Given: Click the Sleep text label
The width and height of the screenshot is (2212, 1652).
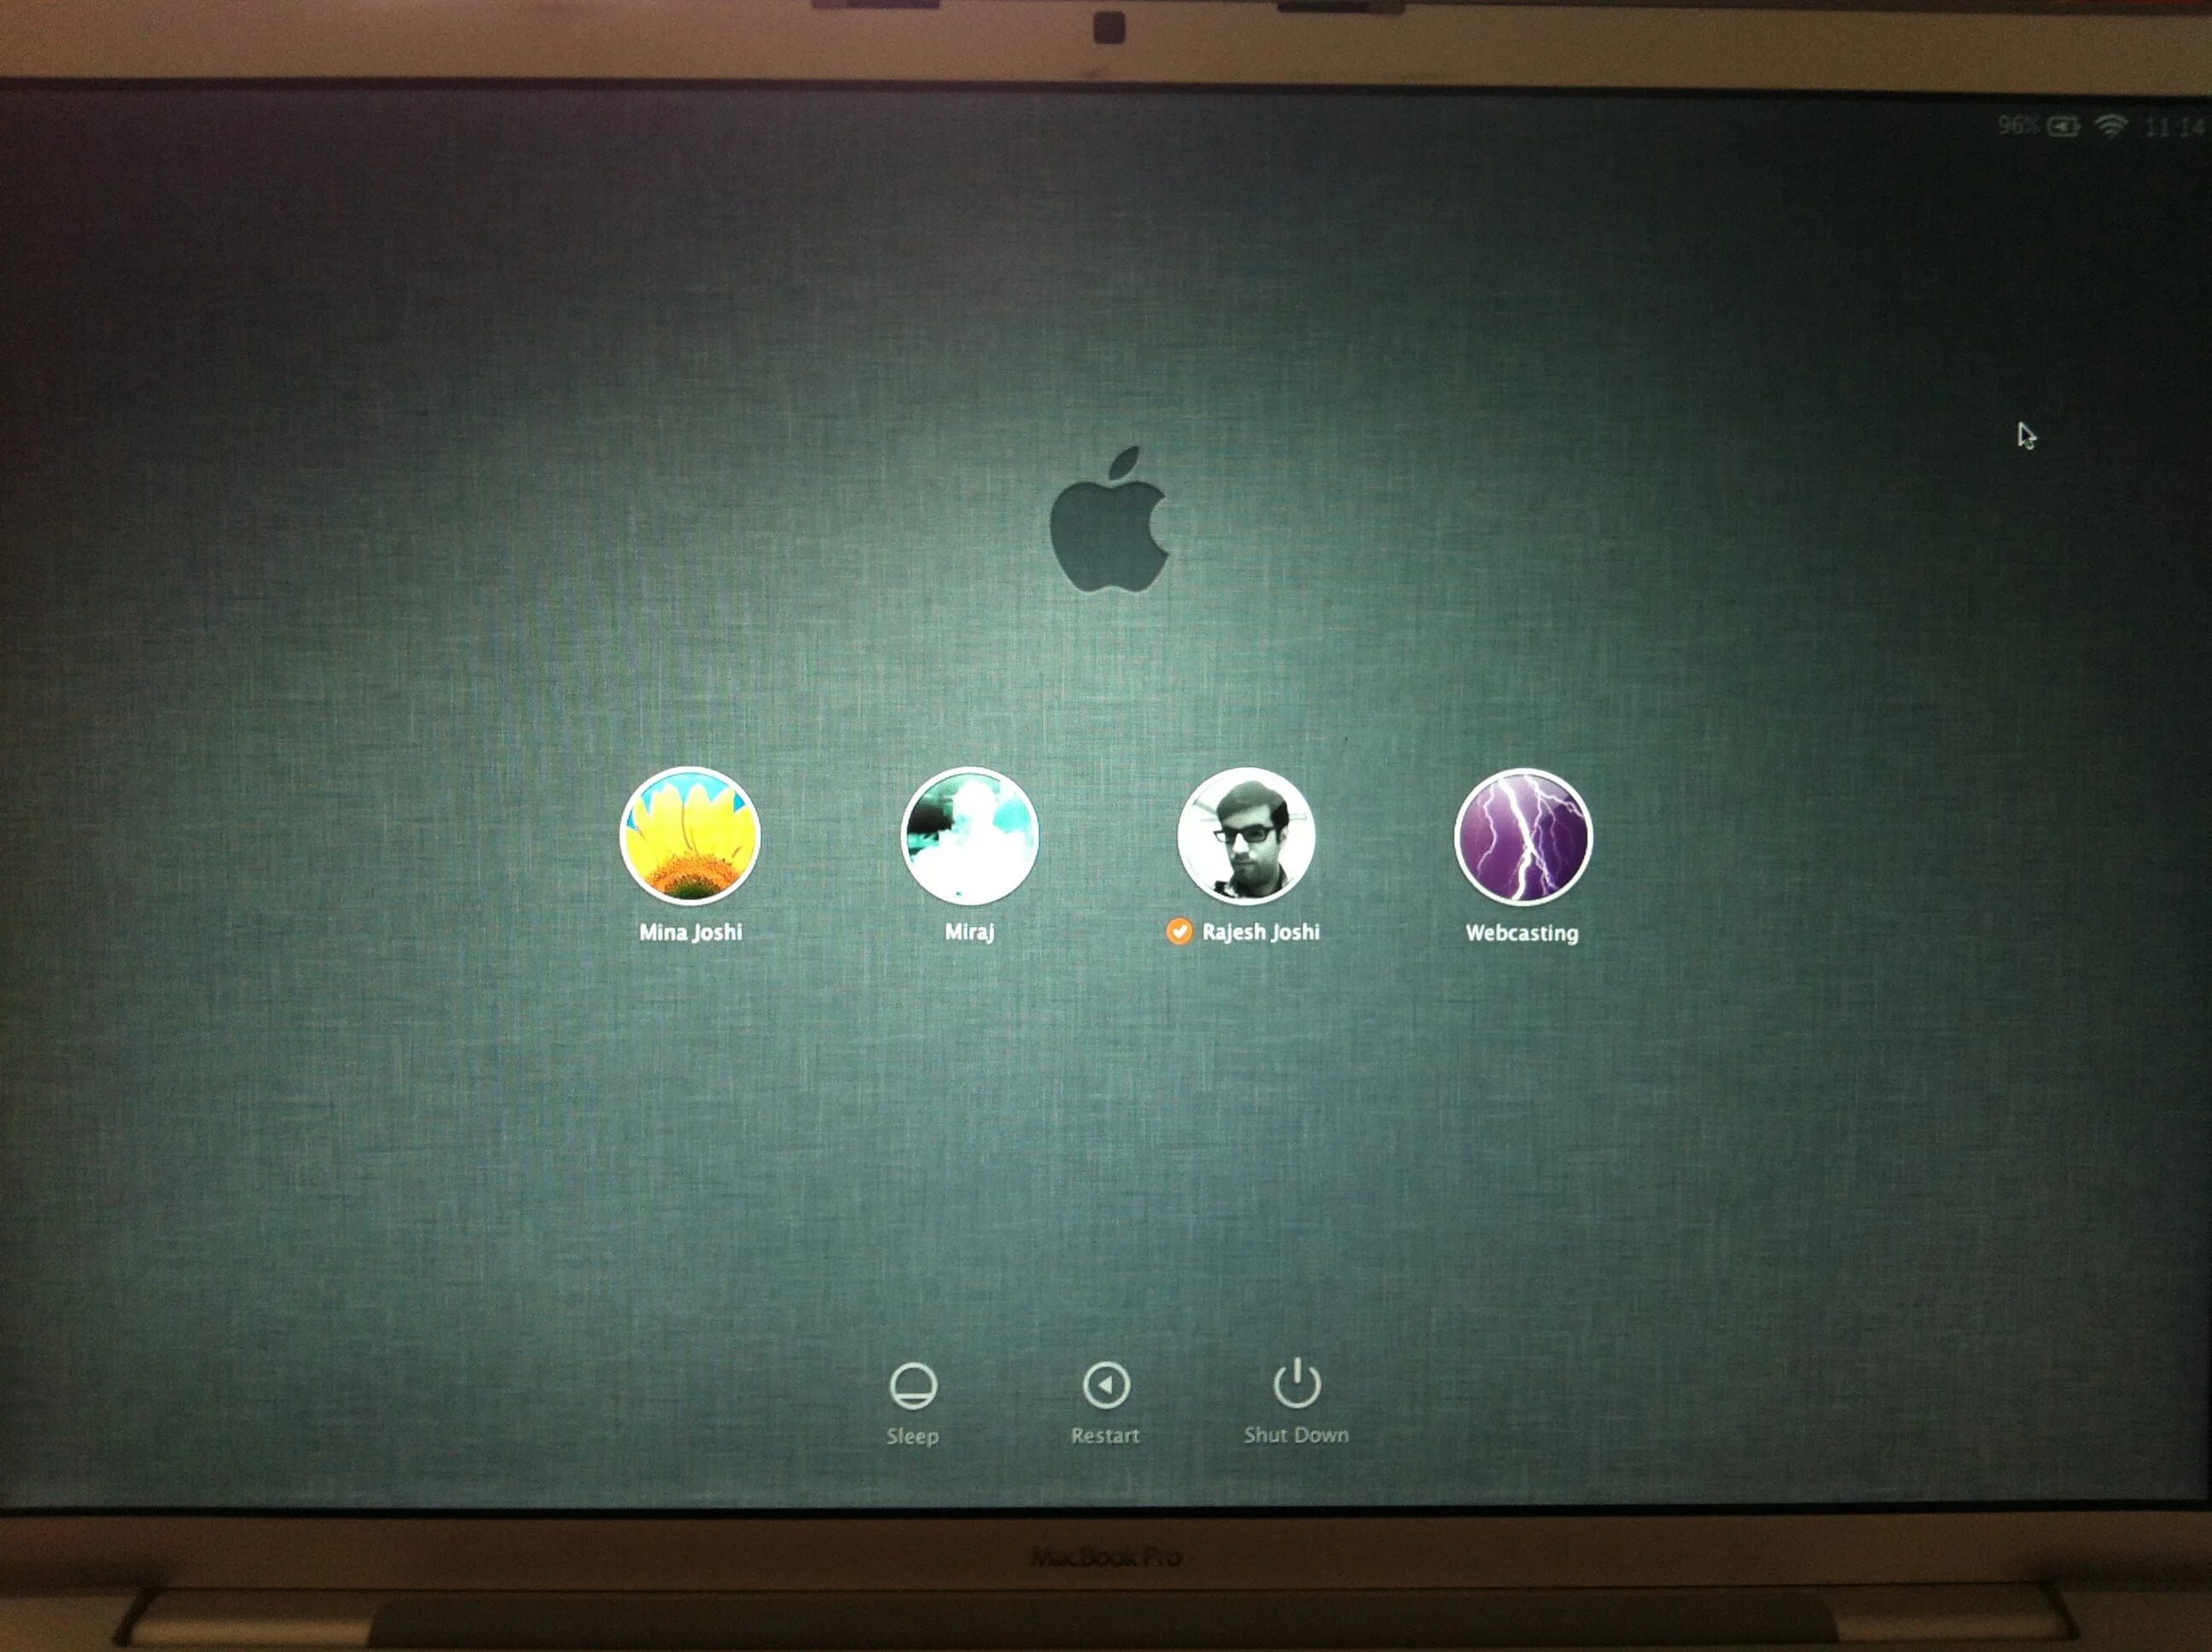Looking at the screenshot, I should point(912,1436).
